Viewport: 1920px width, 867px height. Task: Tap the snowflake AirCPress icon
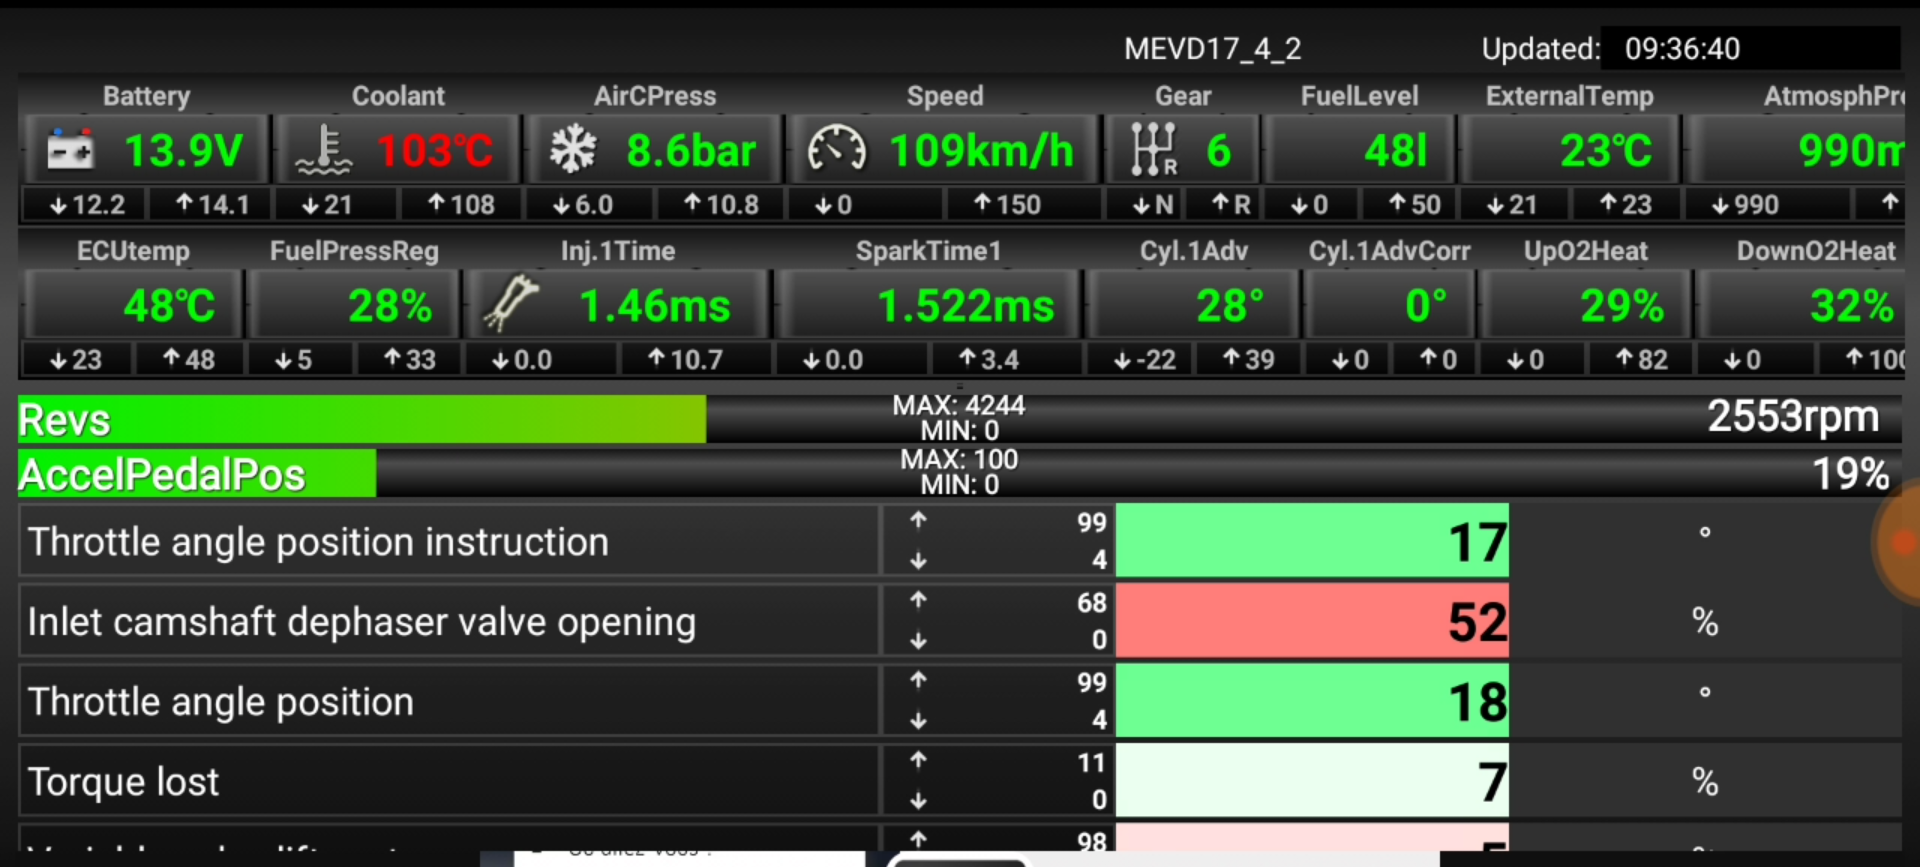(x=573, y=150)
